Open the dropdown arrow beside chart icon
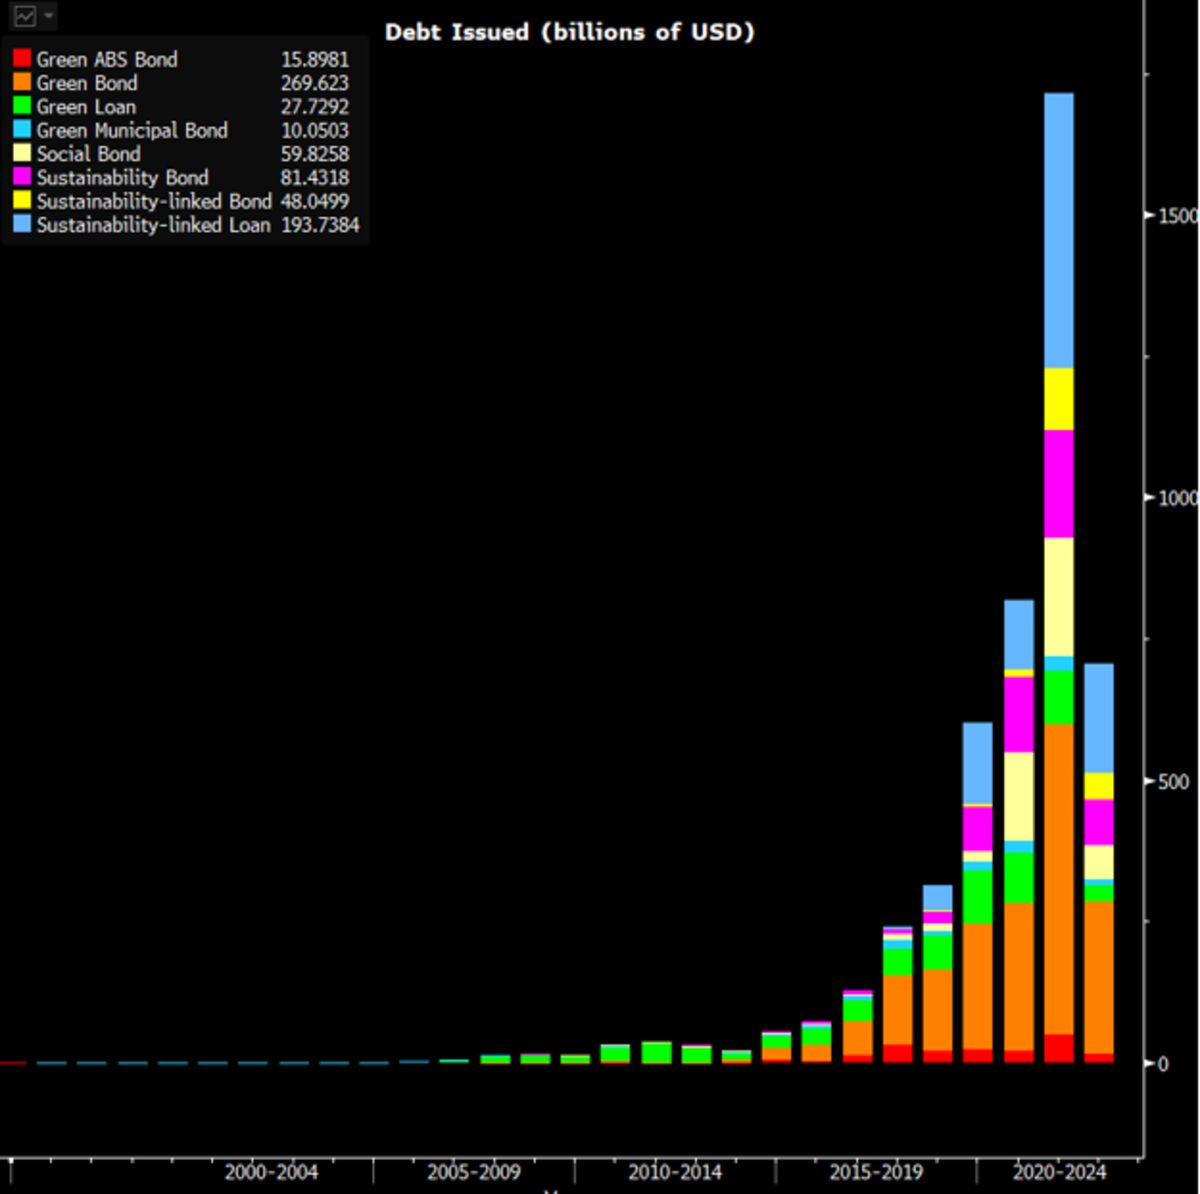This screenshot has height=1194, width=1200. (x=49, y=17)
